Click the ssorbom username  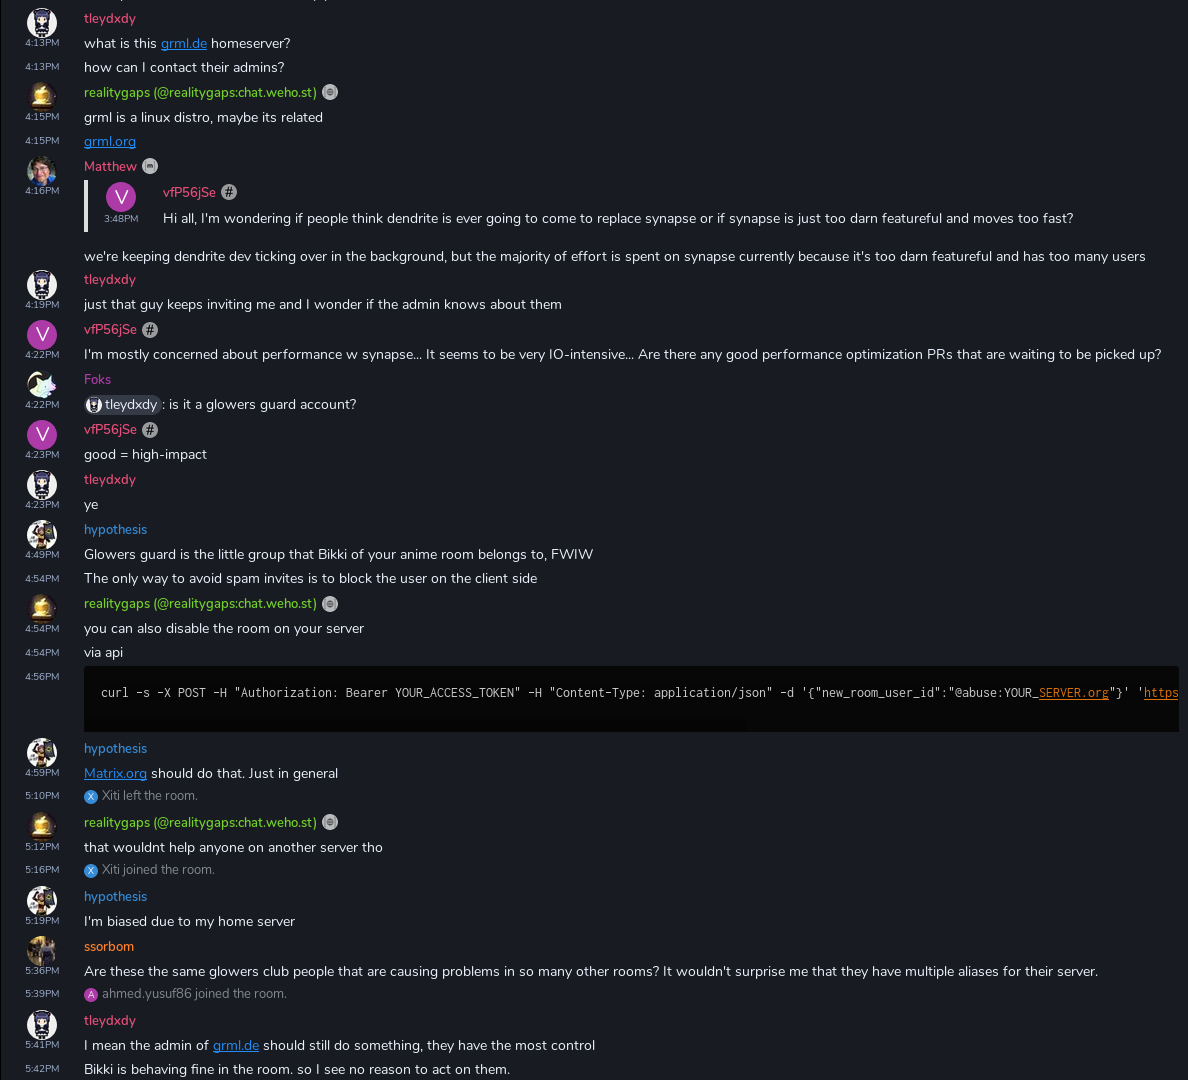[x=109, y=946]
